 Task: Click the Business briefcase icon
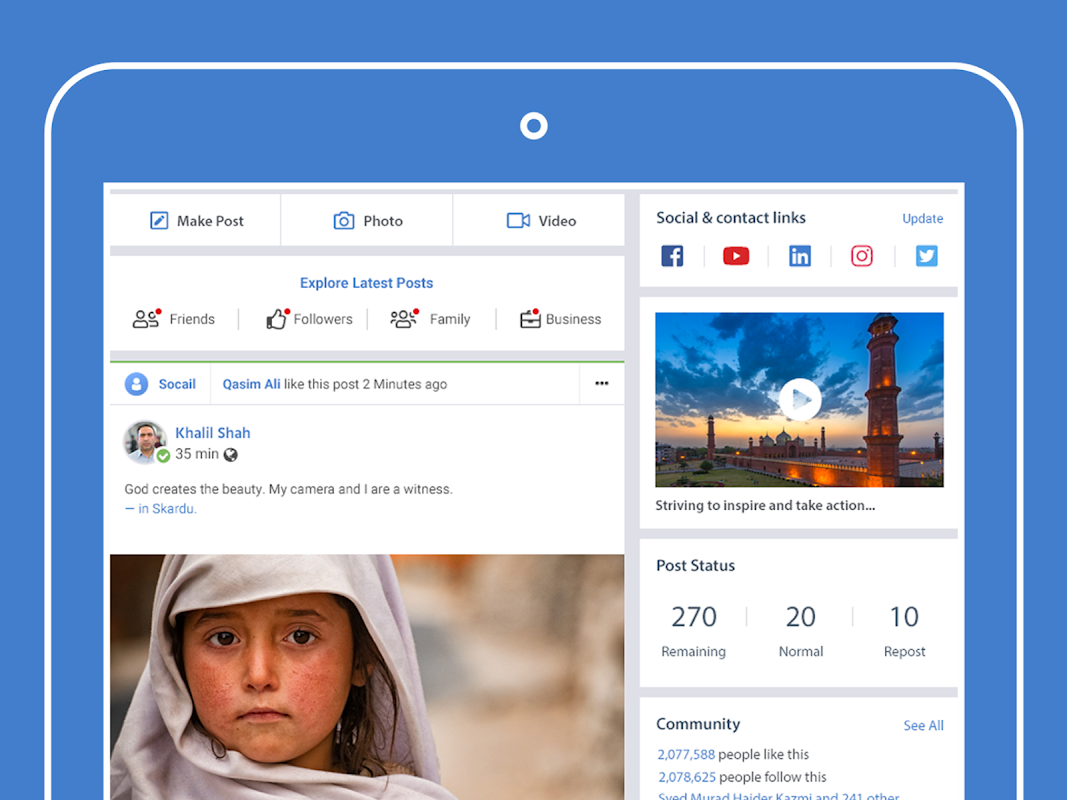(x=530, y=318)
